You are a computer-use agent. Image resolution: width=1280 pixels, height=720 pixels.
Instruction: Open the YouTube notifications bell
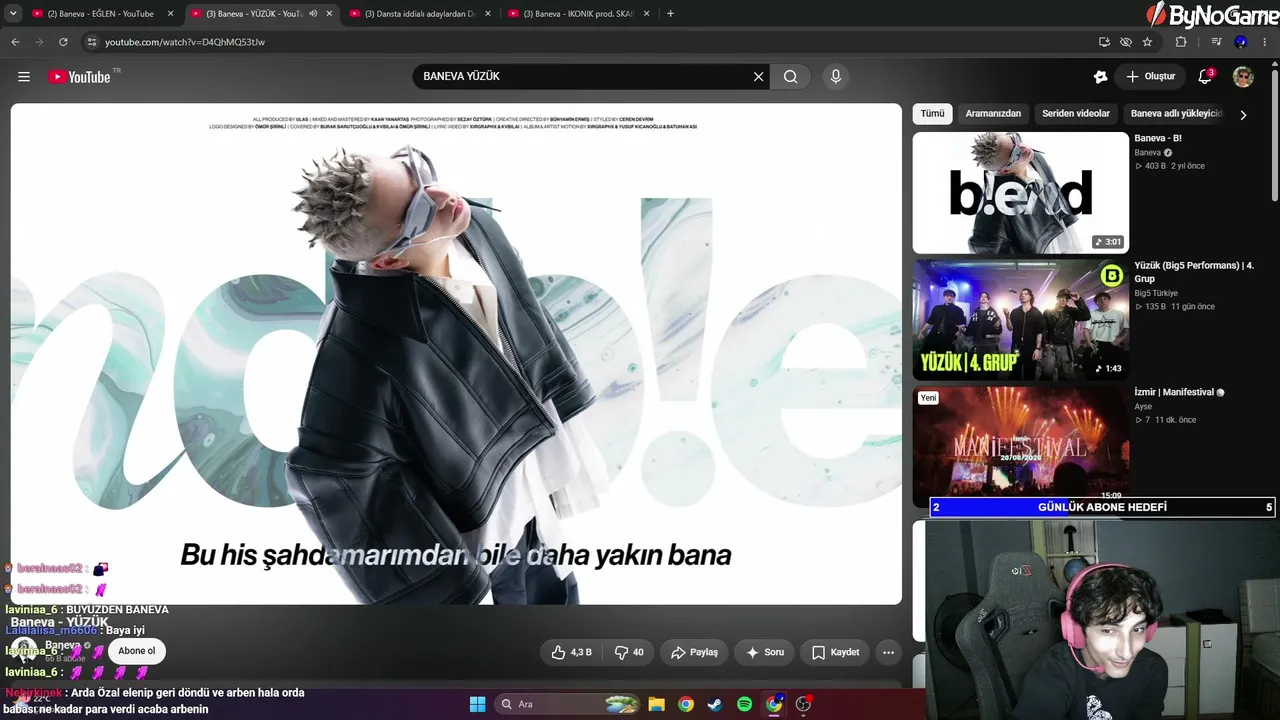pyautogui.click(x=1205, y=77)
